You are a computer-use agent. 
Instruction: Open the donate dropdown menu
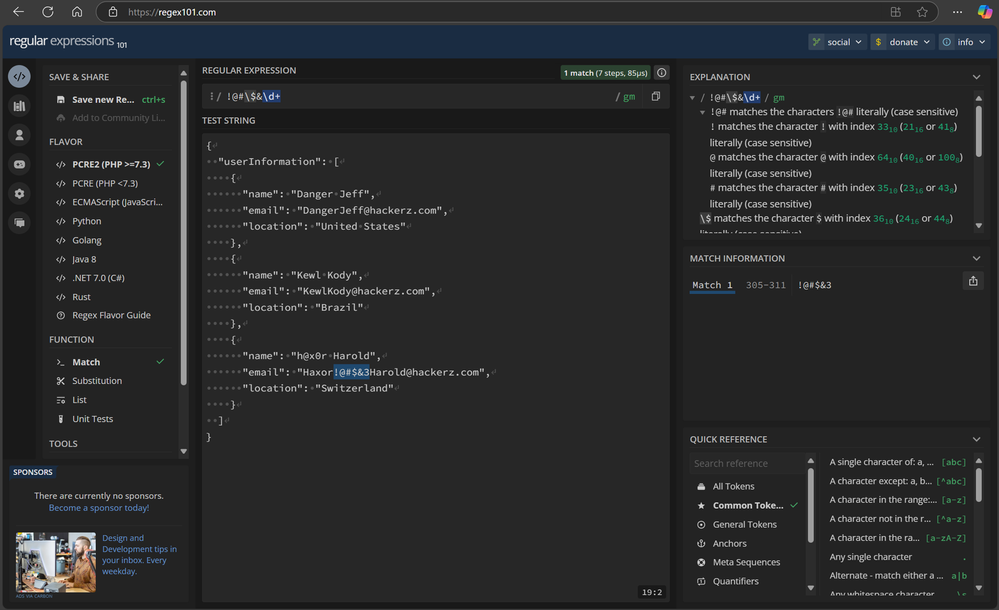(x=902, y=42)
